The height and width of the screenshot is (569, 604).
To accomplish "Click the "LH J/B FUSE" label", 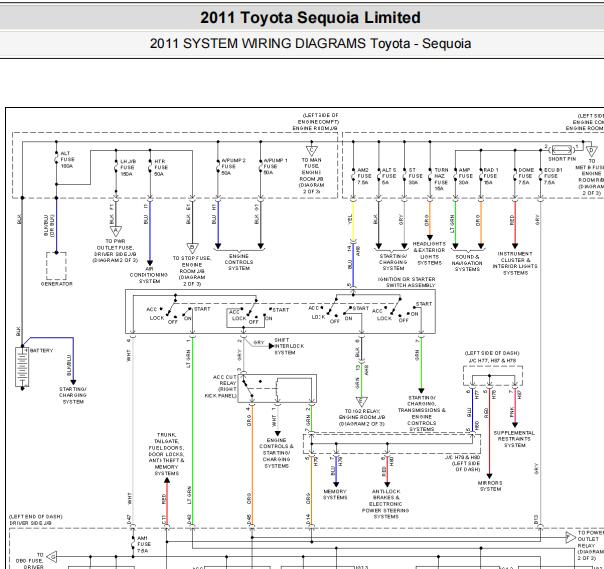I will [x=128, y=168].
